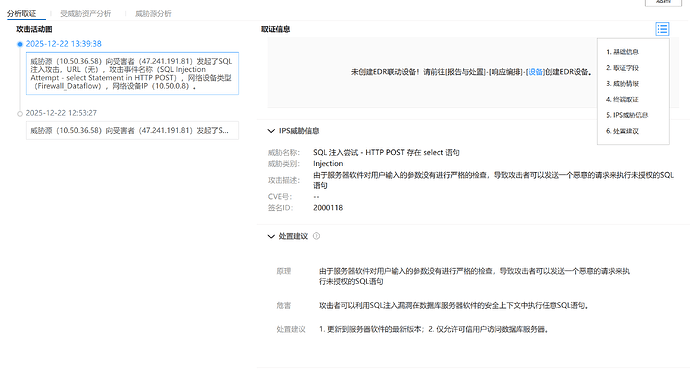This screenshot has height=390, width=690.
Task: Click the 危害 harm description text
Action: (x=454, y=305)
